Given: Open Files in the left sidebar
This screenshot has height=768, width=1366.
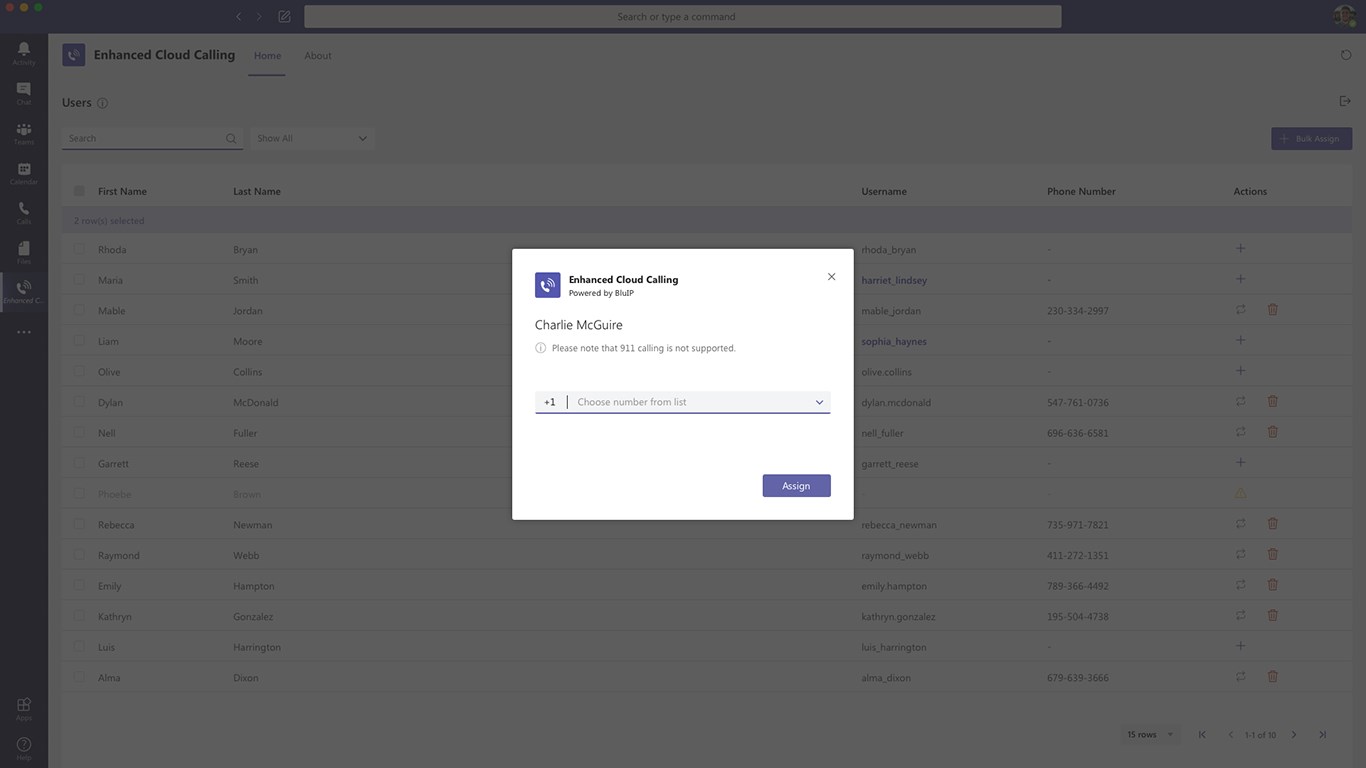Looking at the screenshot, I should (x=24, y=252).
